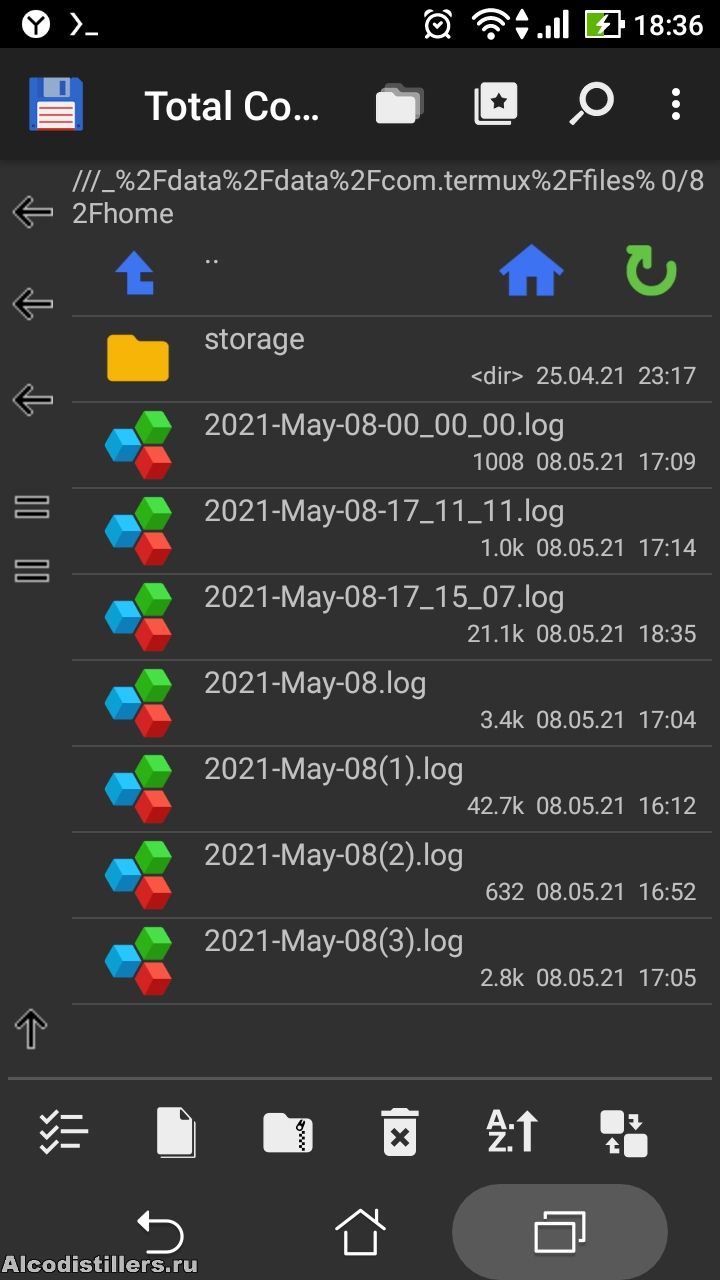
Task: Open file 2021-May-08-00_00_00.log
Action: [x=384, y=426]
